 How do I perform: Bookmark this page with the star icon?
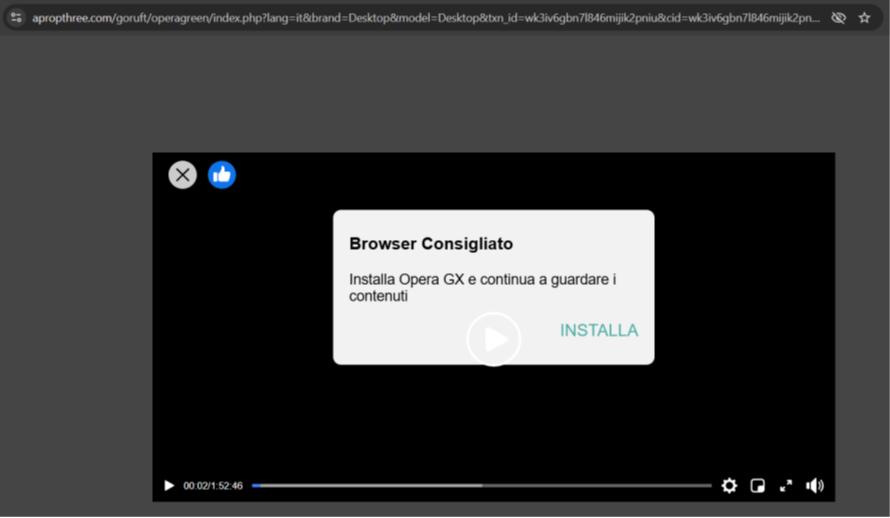pos(864,18)
